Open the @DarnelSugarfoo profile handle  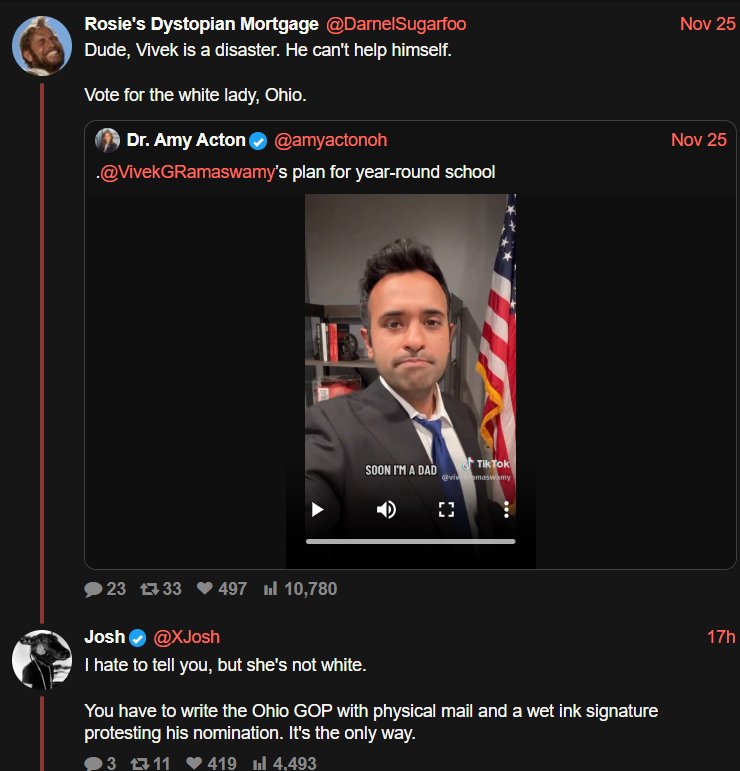tap(396, 24)
